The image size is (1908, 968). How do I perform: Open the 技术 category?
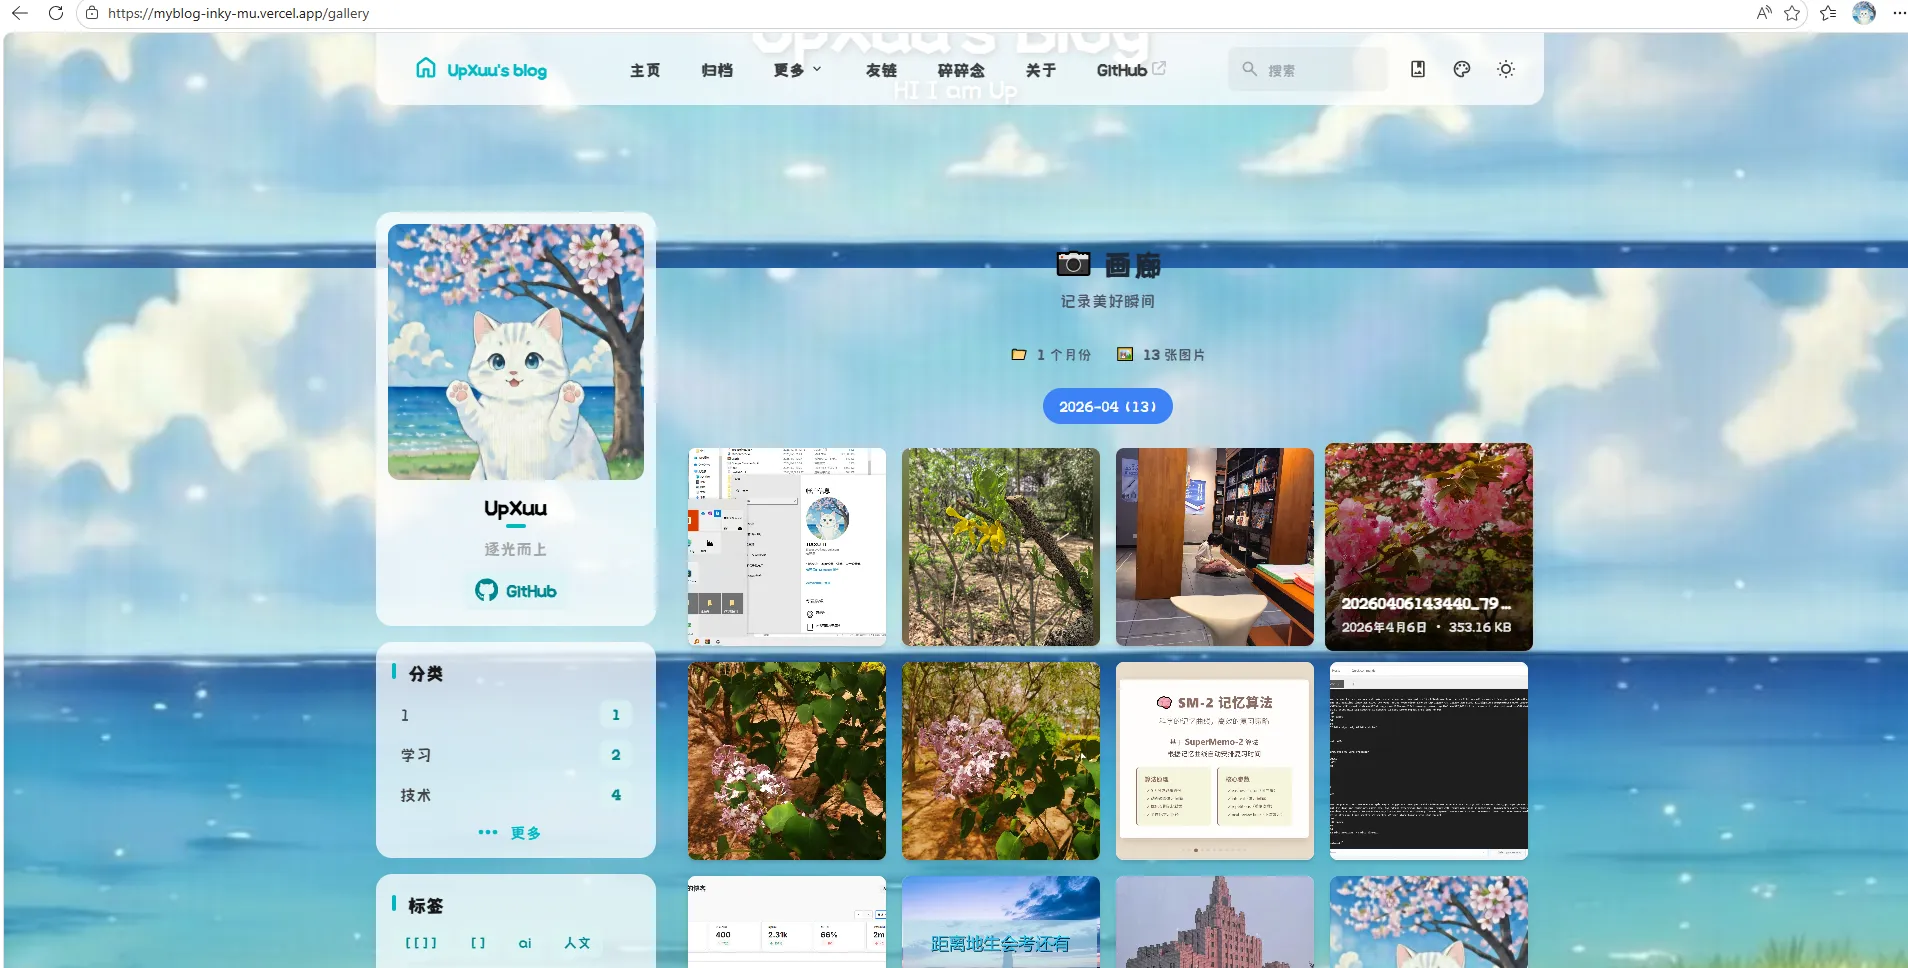[x=516, y=795]
